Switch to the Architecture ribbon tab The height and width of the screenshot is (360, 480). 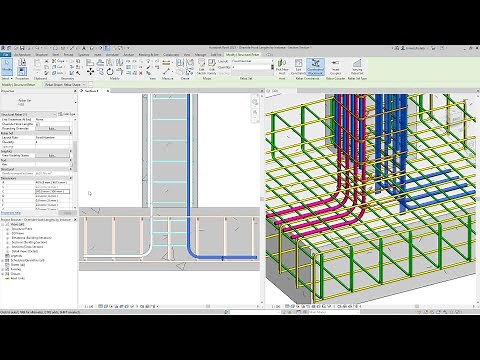click(22, 55)
